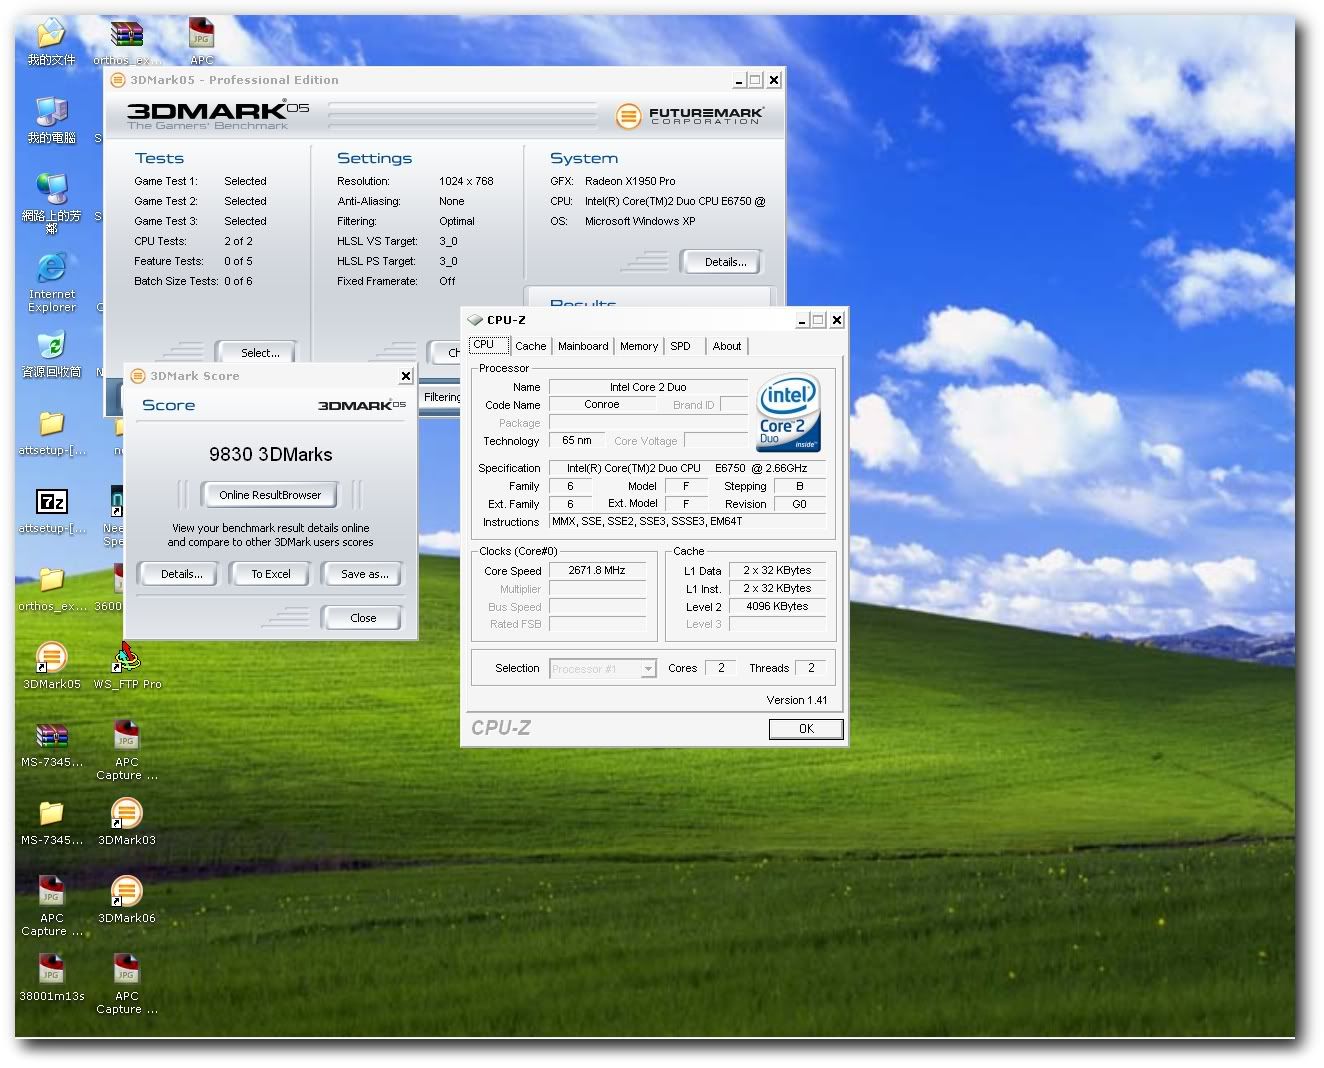Click the Close button in Score window
This screenshot has height=1068, width=1324.
363,618
